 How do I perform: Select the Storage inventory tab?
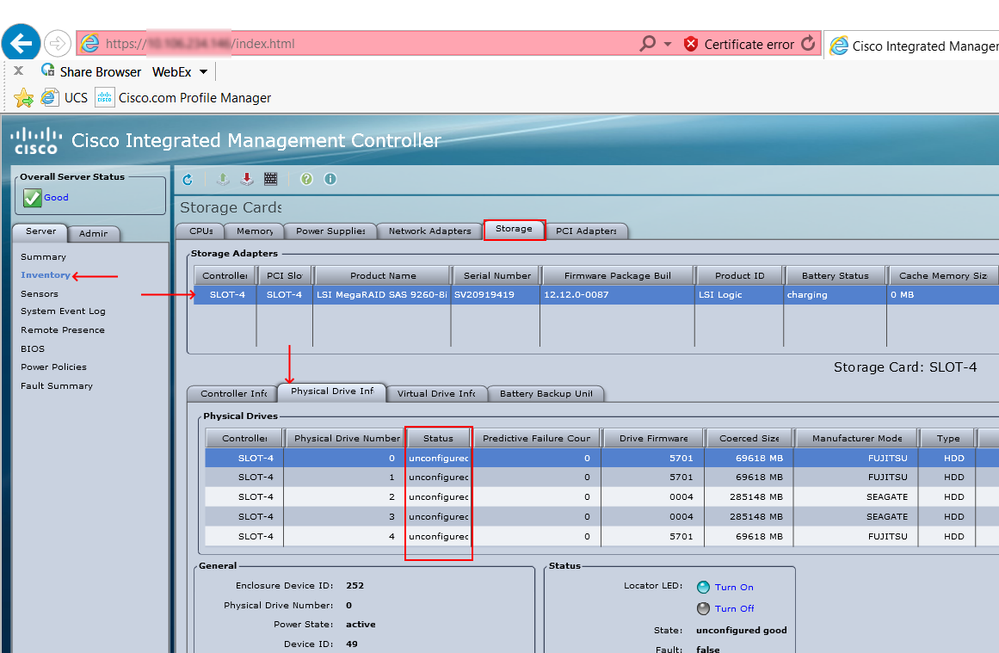click(x=514, y=229)
